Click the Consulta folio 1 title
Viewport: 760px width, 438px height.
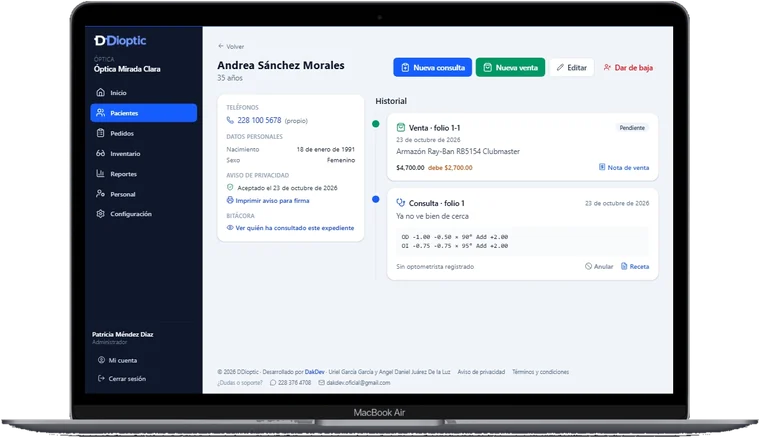pyautogui.click(x=436, y=203)
